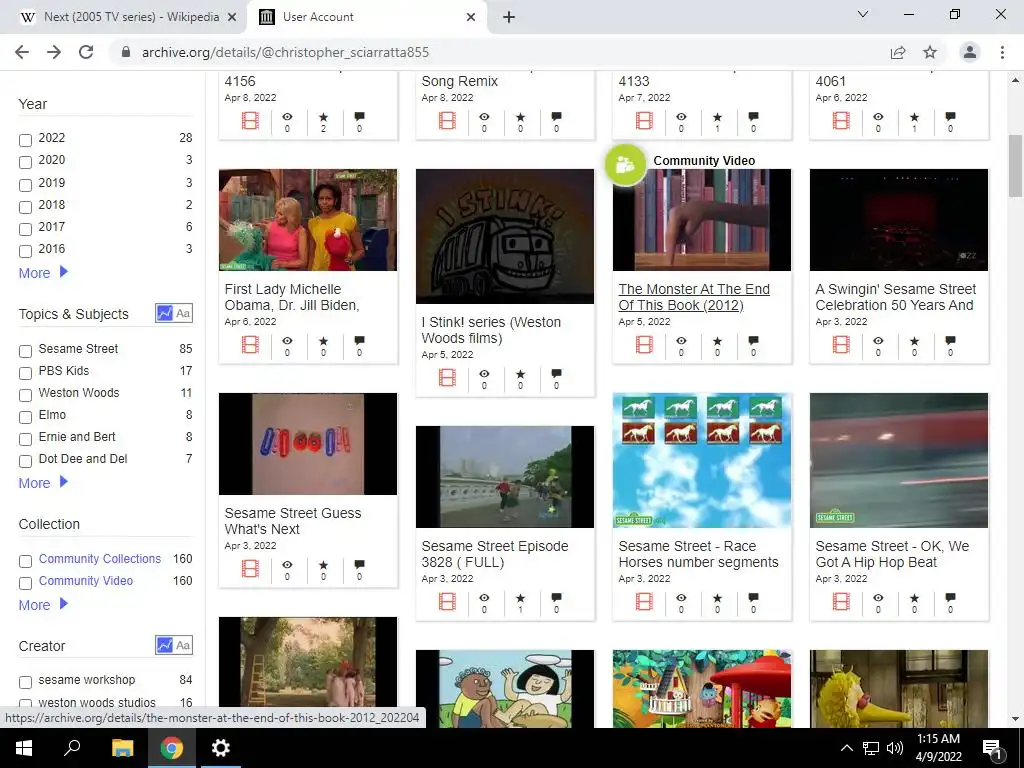Expand More under Collection
The width and height of the screenshot is (1024, 768).
43,605
